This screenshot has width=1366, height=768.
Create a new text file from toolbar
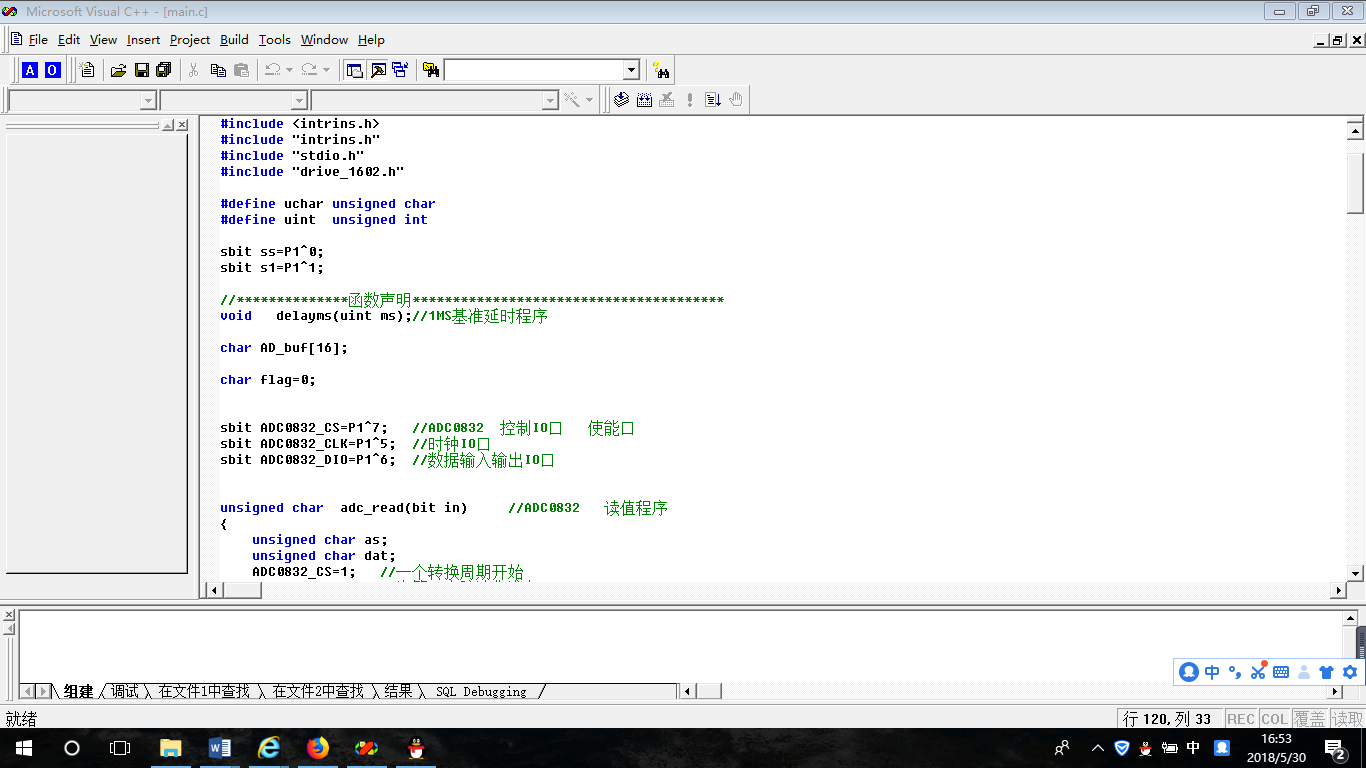[88, 70]
